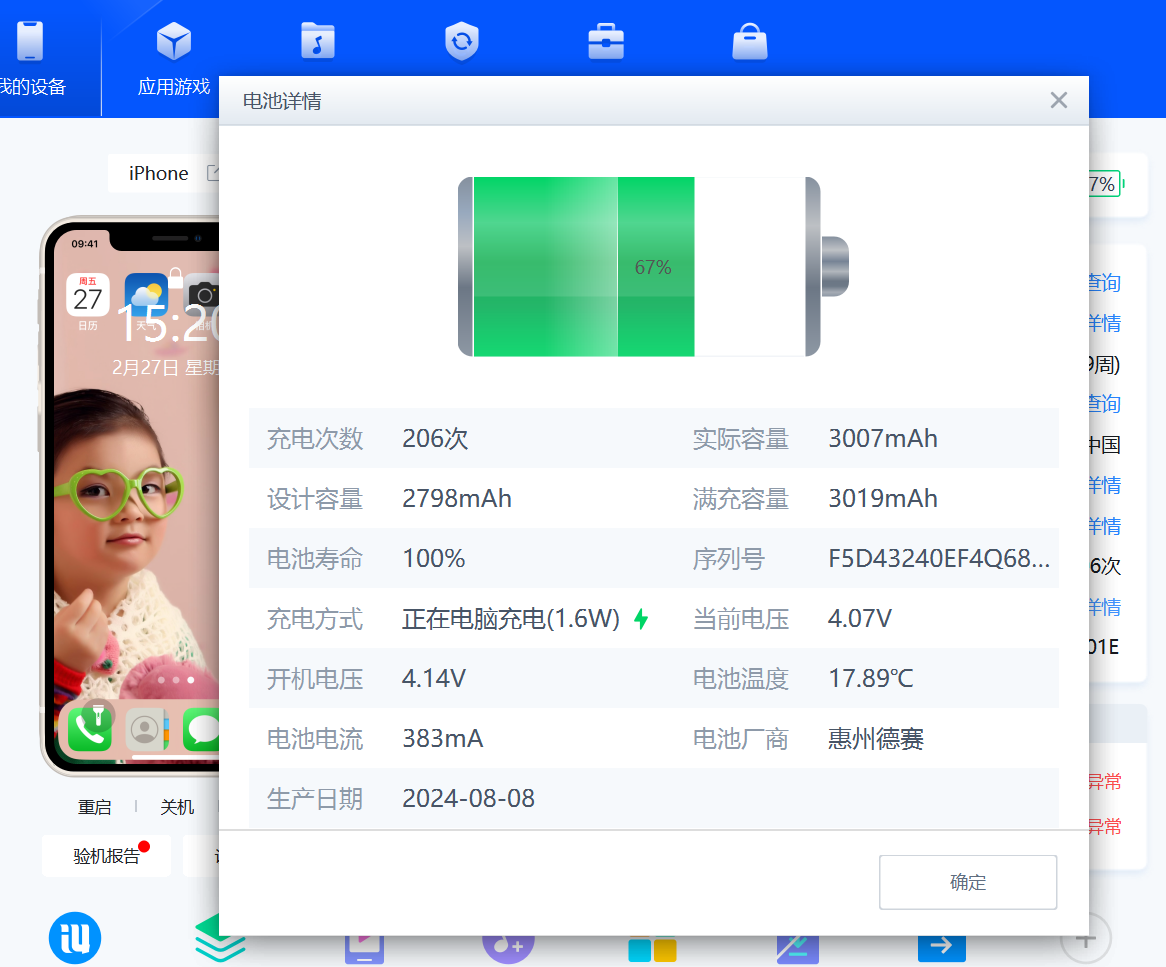Click the round plus add-shortcut icon
This screenshot has height=967, width=1166.
1085,938
